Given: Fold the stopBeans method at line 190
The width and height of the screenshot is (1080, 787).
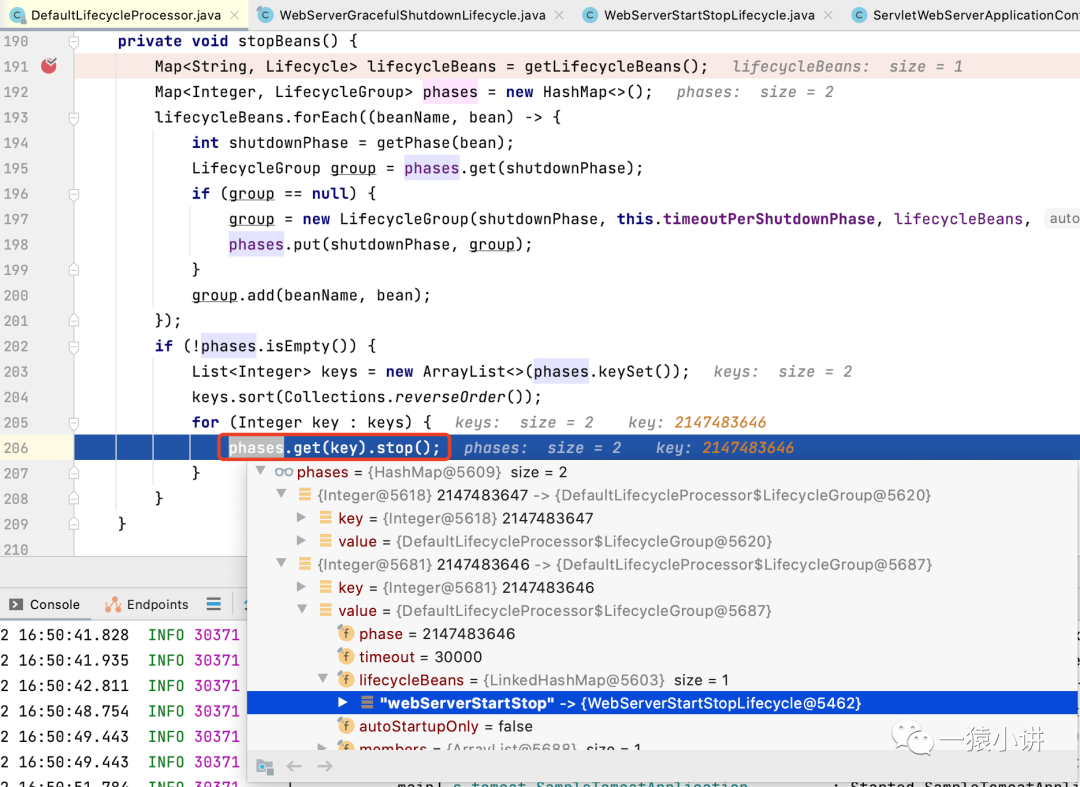Looking at the screenshot, I should click(x=74, y=42).
